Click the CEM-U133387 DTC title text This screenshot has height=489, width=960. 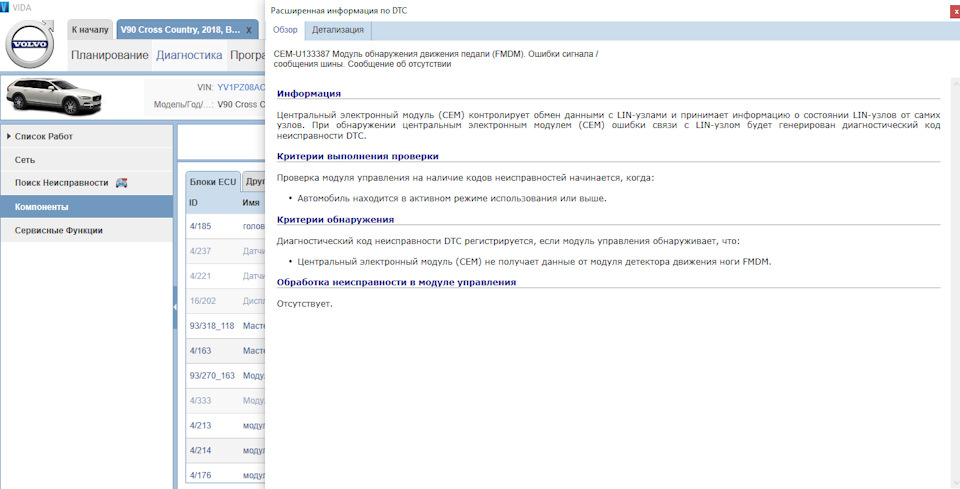pyautogui.click(x=438, y=59)
